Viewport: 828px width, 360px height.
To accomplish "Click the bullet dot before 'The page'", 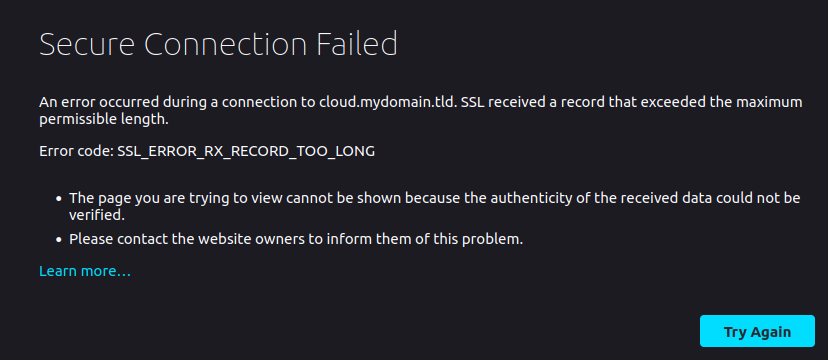I will click(59, 200).
